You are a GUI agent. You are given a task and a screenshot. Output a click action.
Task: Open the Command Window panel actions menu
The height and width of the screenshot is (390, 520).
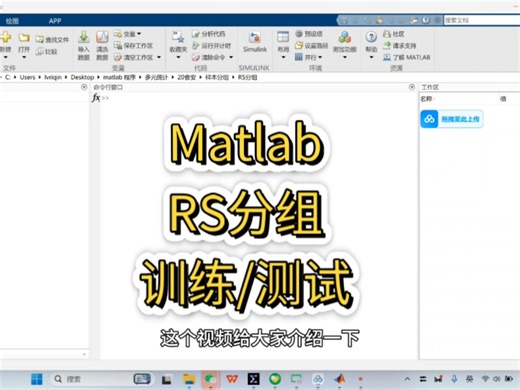click(x=412, y=87)
